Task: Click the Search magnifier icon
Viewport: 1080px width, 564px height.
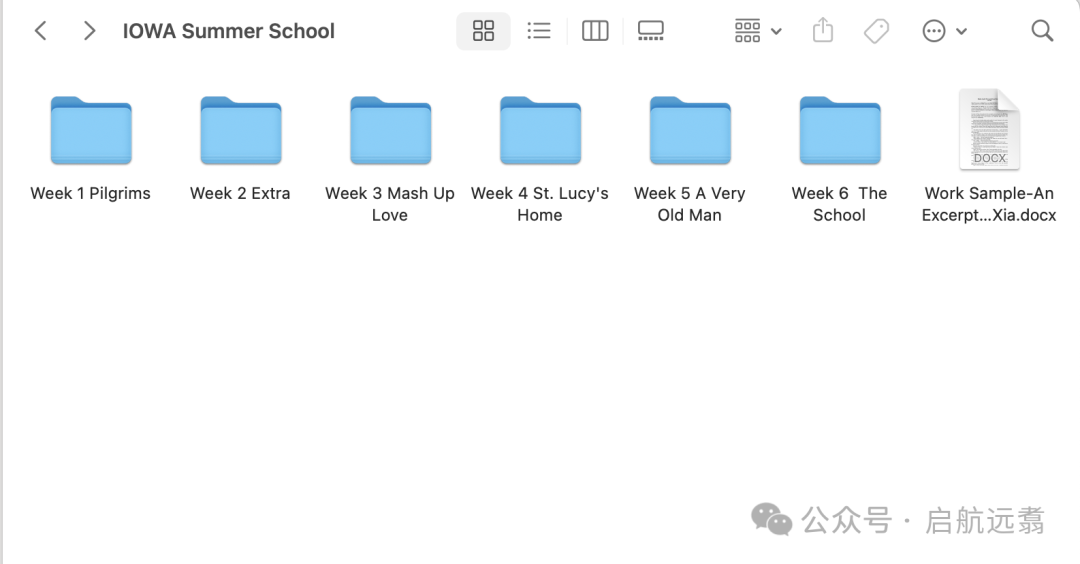Action: 1042,31
